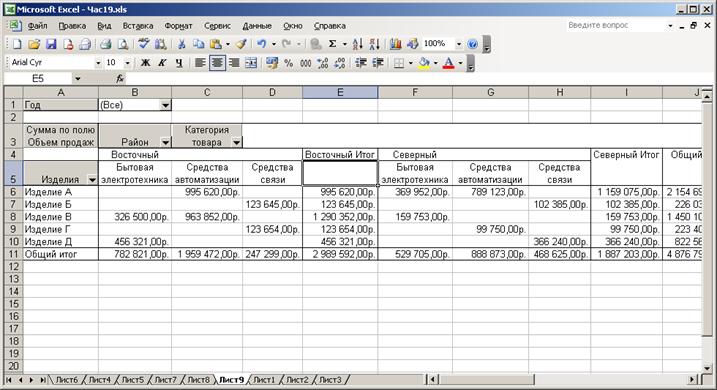Launch the Chart Wizard icon

click(x=396, y=44)
